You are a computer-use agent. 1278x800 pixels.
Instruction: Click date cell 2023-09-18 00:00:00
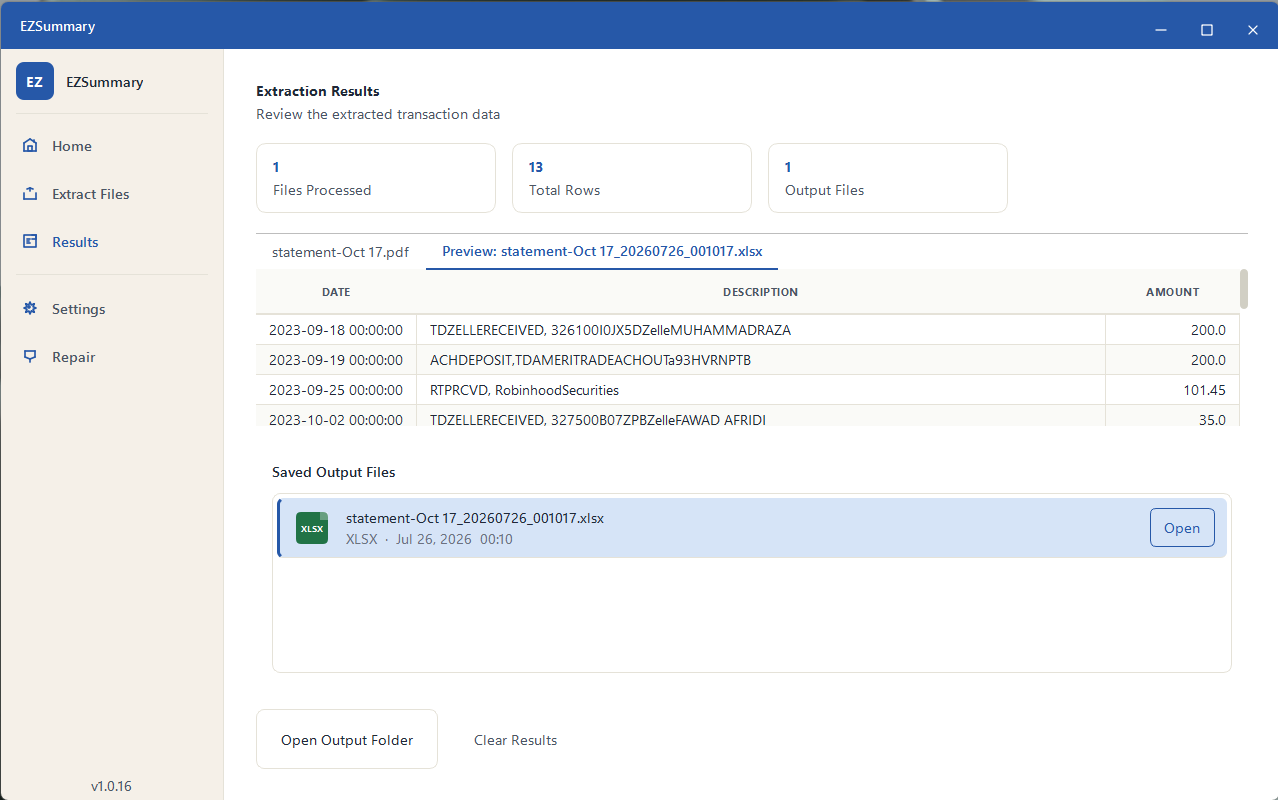336,330
